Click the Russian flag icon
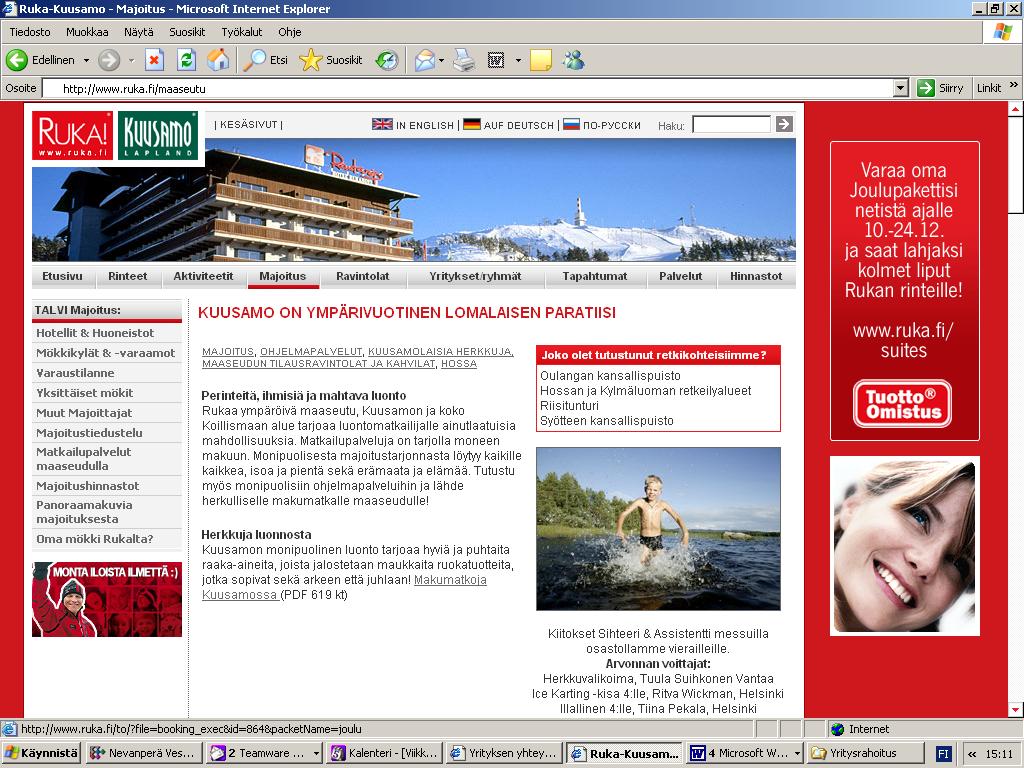Screen dimensions: 1024x768 click(x=571, y=124)
